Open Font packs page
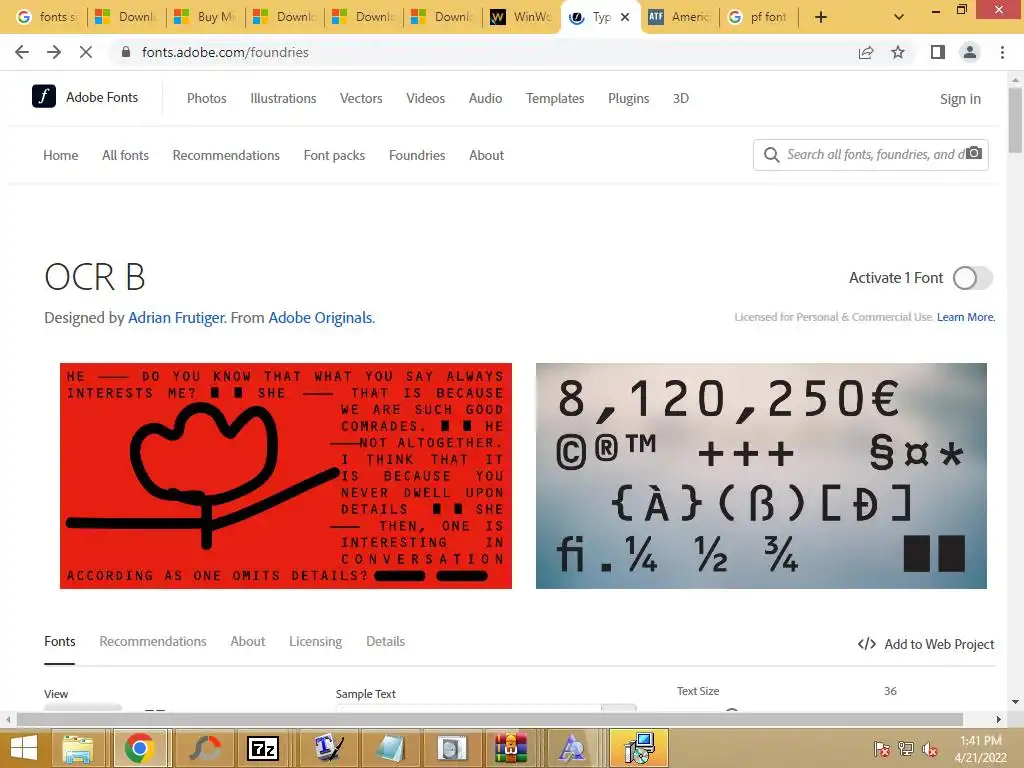Screen dimensions: 1024x768 334,155
